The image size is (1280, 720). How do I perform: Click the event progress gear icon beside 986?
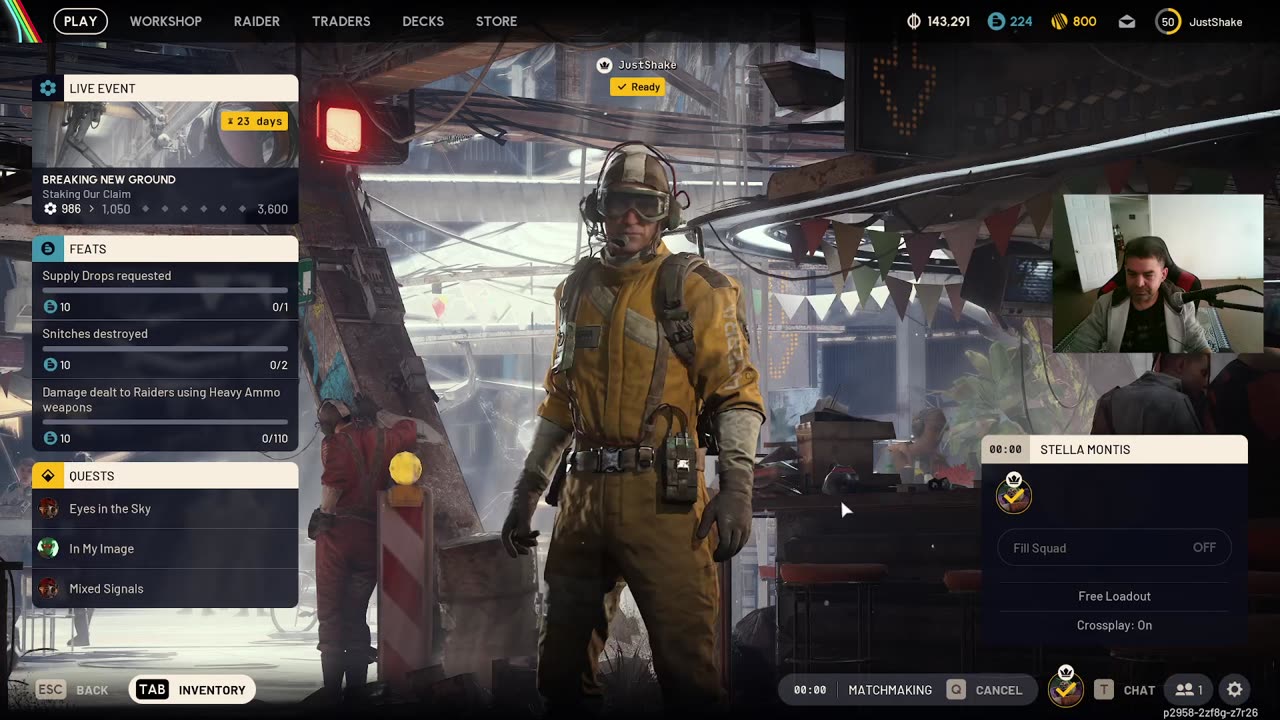coord(50,209)
